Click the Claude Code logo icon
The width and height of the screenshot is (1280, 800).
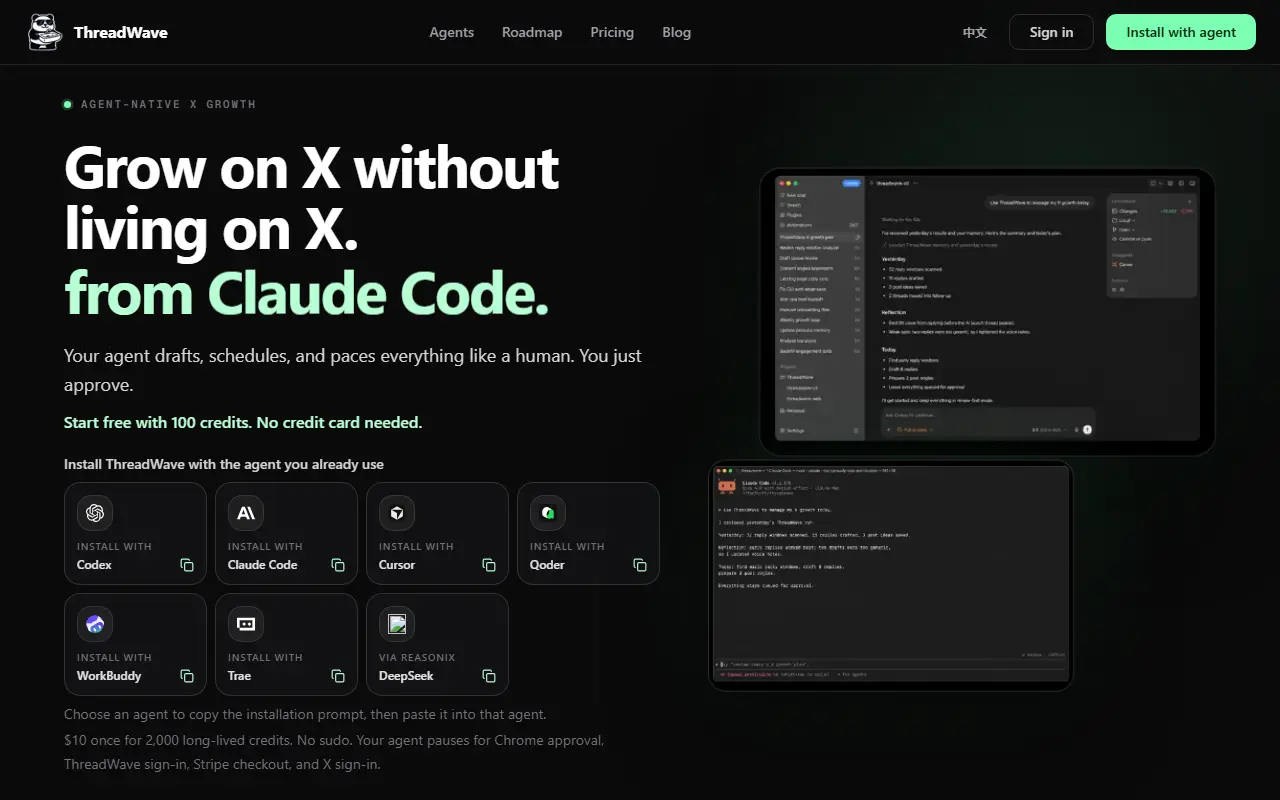coord(246,513)
